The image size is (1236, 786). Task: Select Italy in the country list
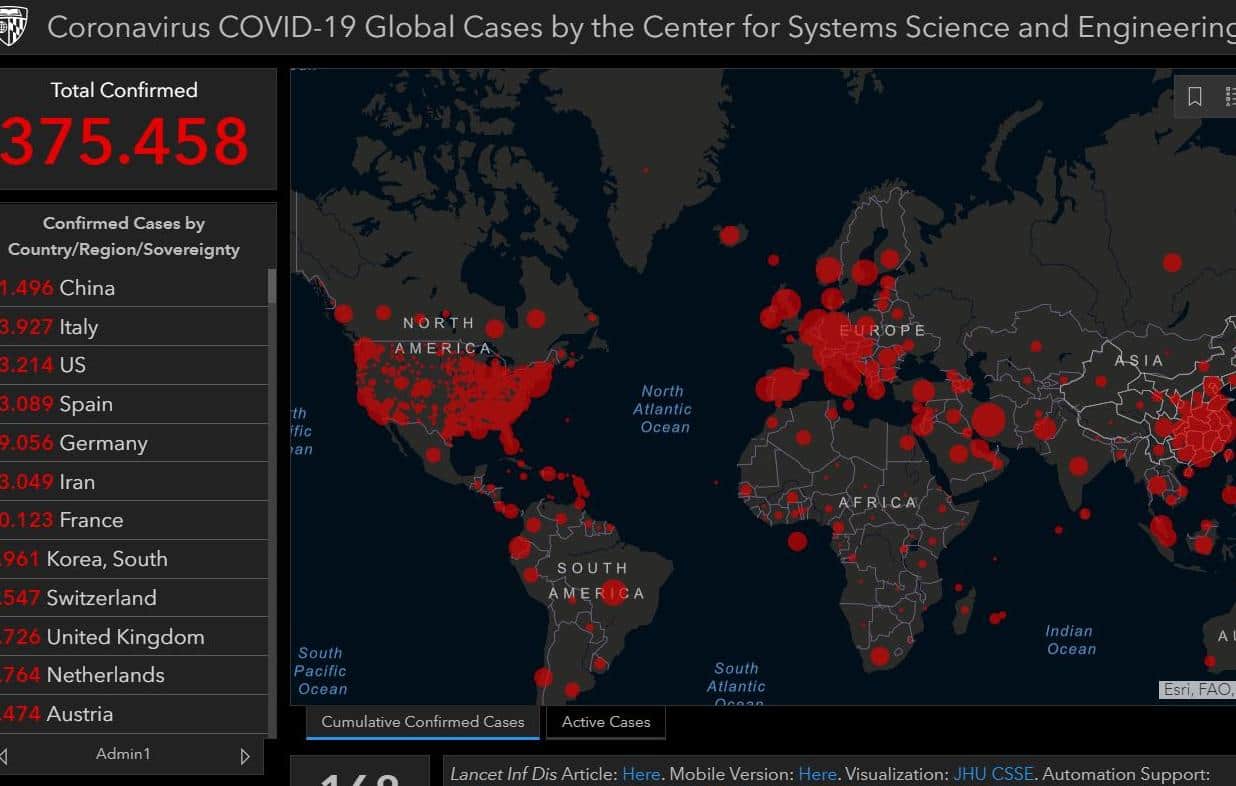134,327
